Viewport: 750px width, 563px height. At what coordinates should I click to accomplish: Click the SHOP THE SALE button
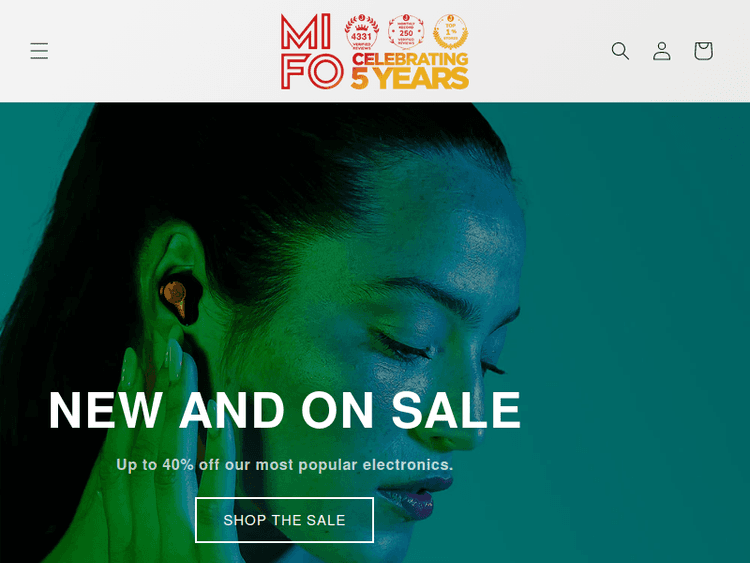click(285, 520)
